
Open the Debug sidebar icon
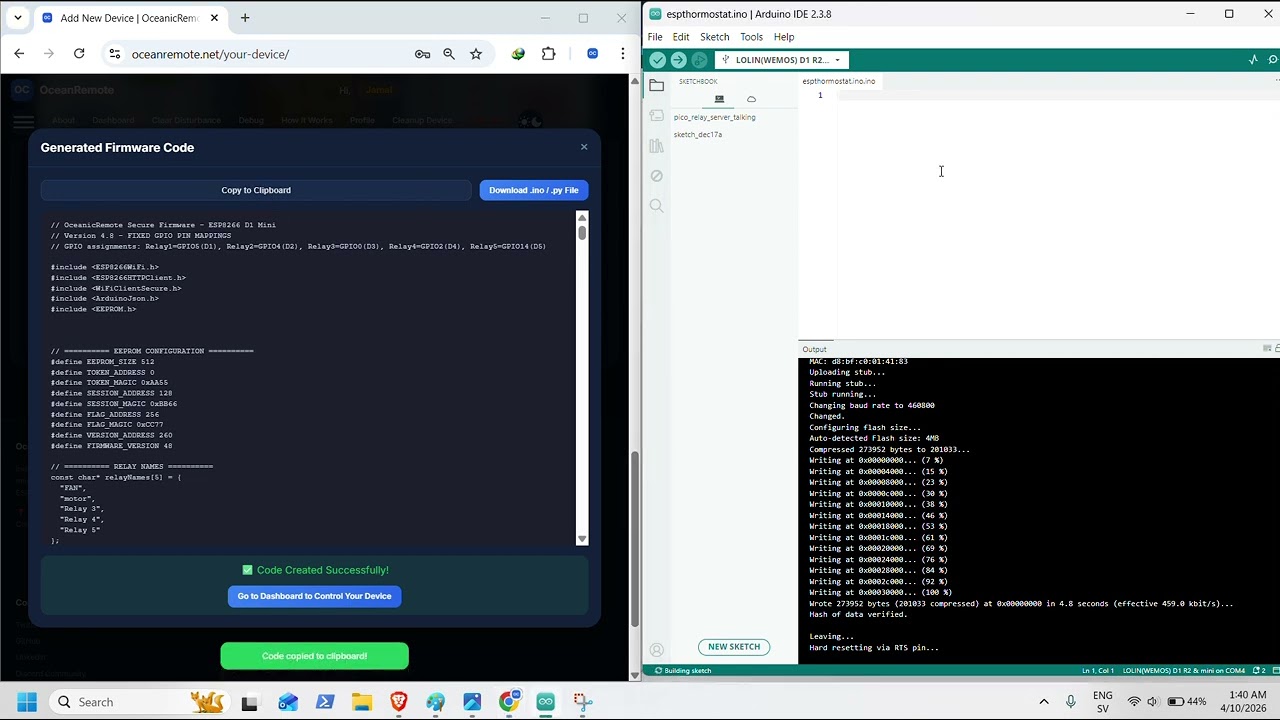click(x=656, y=176)
